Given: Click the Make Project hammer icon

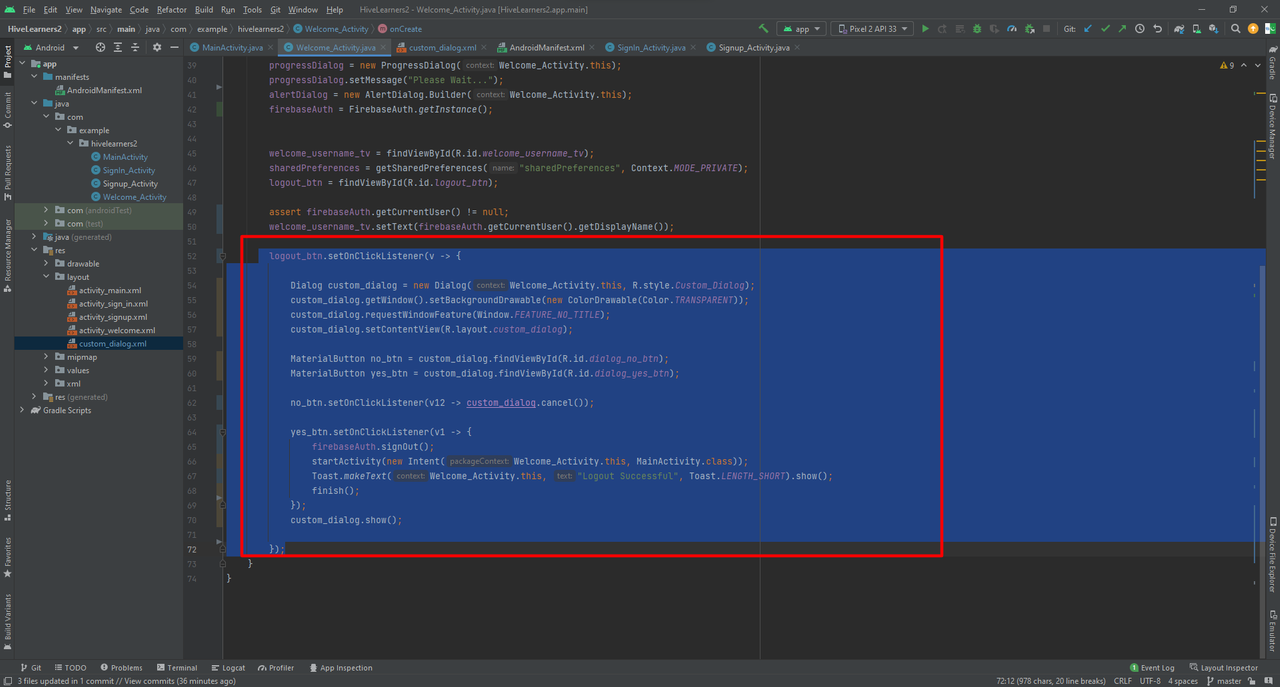Looking at the screenshot, I should click(x=765, y=29).
